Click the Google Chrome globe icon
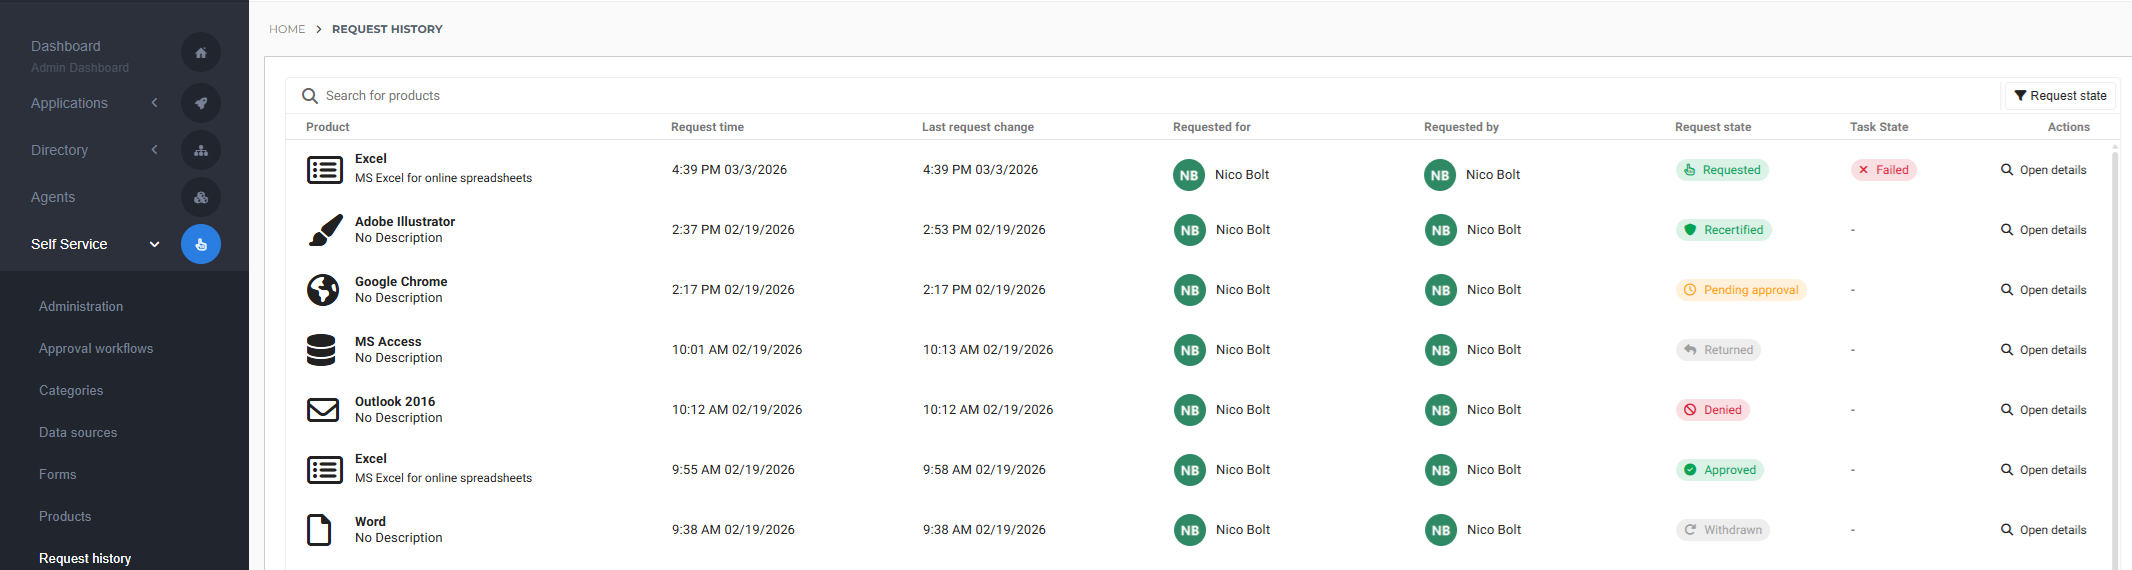 pyautogui.click(x=323, y=290)
